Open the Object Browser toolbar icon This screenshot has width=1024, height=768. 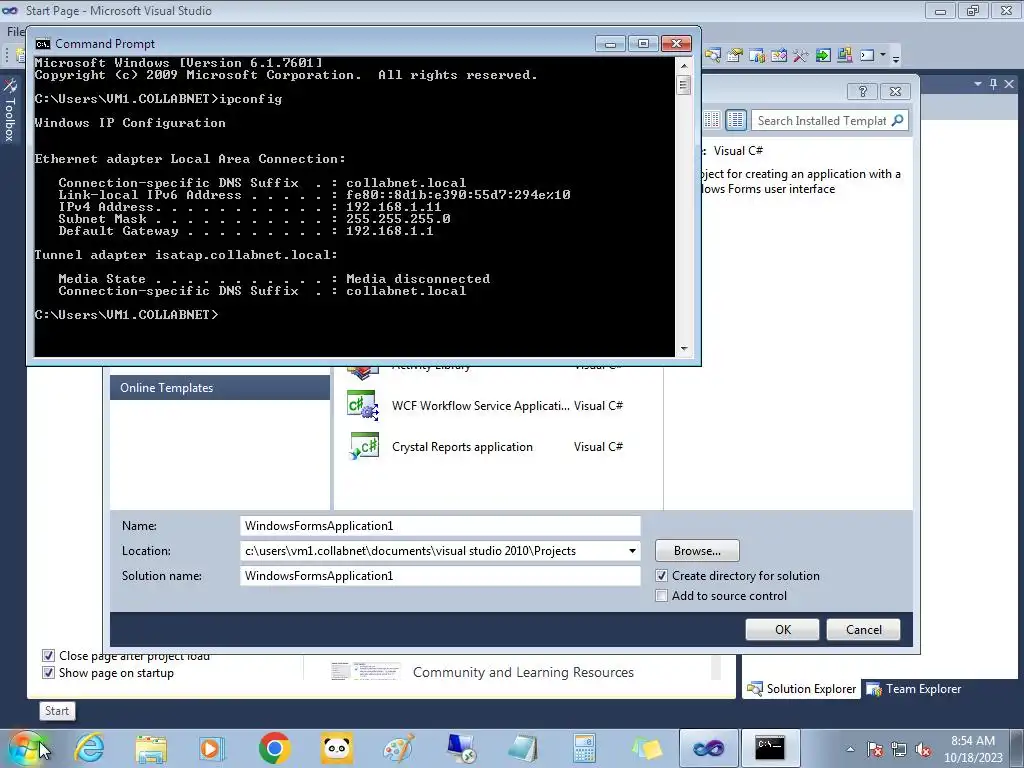coord(778,56)
